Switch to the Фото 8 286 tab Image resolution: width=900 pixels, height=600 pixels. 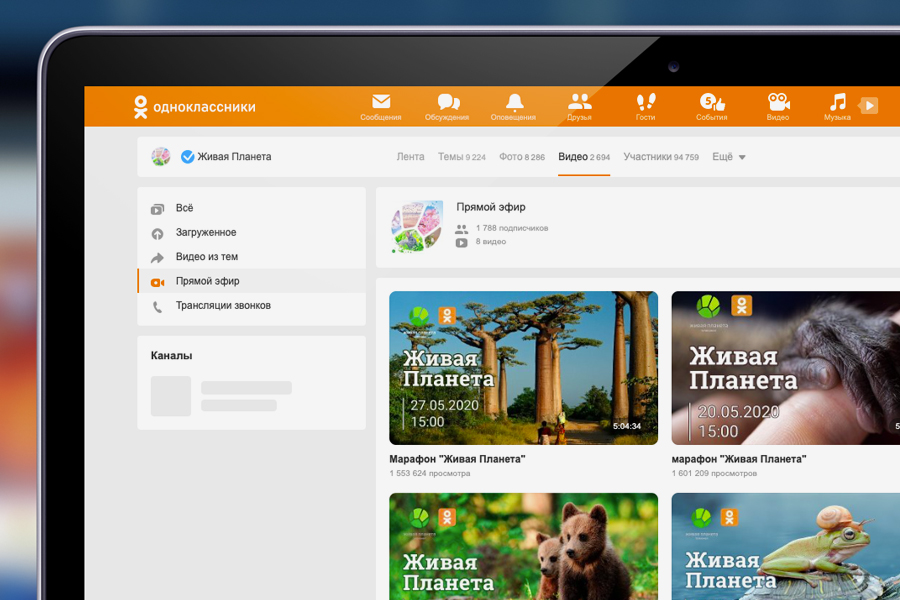coord(522,157)
